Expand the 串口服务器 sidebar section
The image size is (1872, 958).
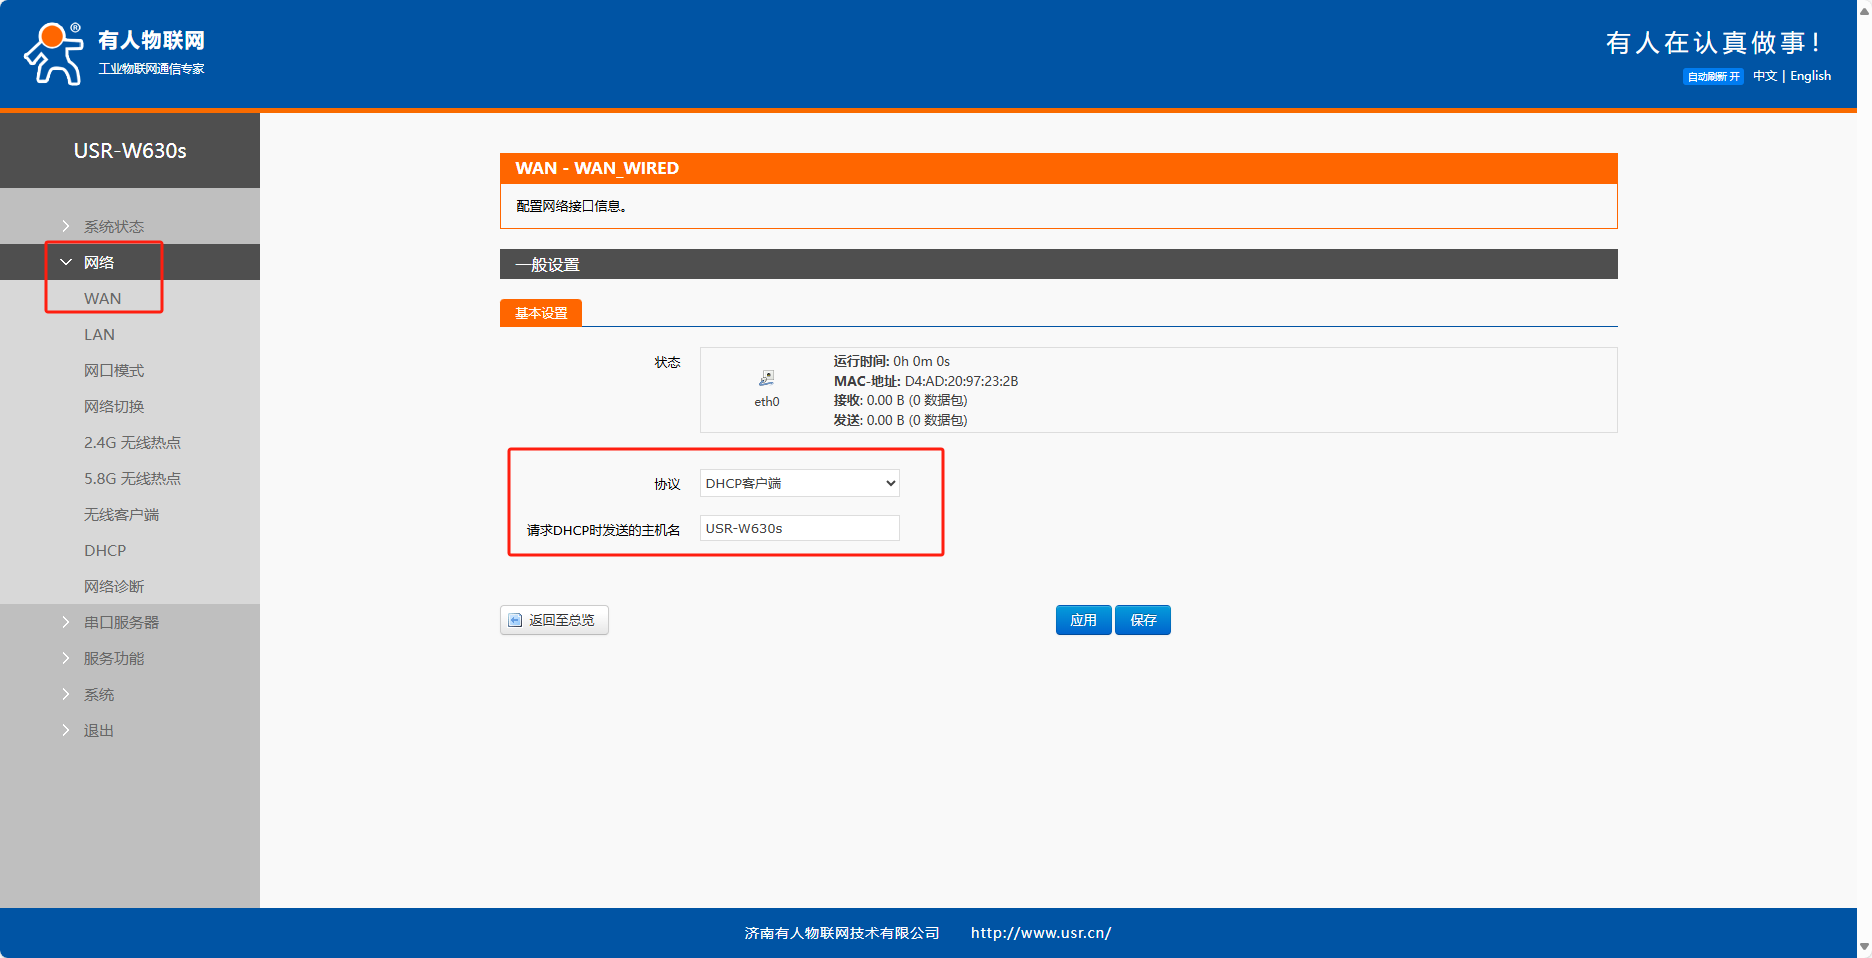click(x=120, y=623)
